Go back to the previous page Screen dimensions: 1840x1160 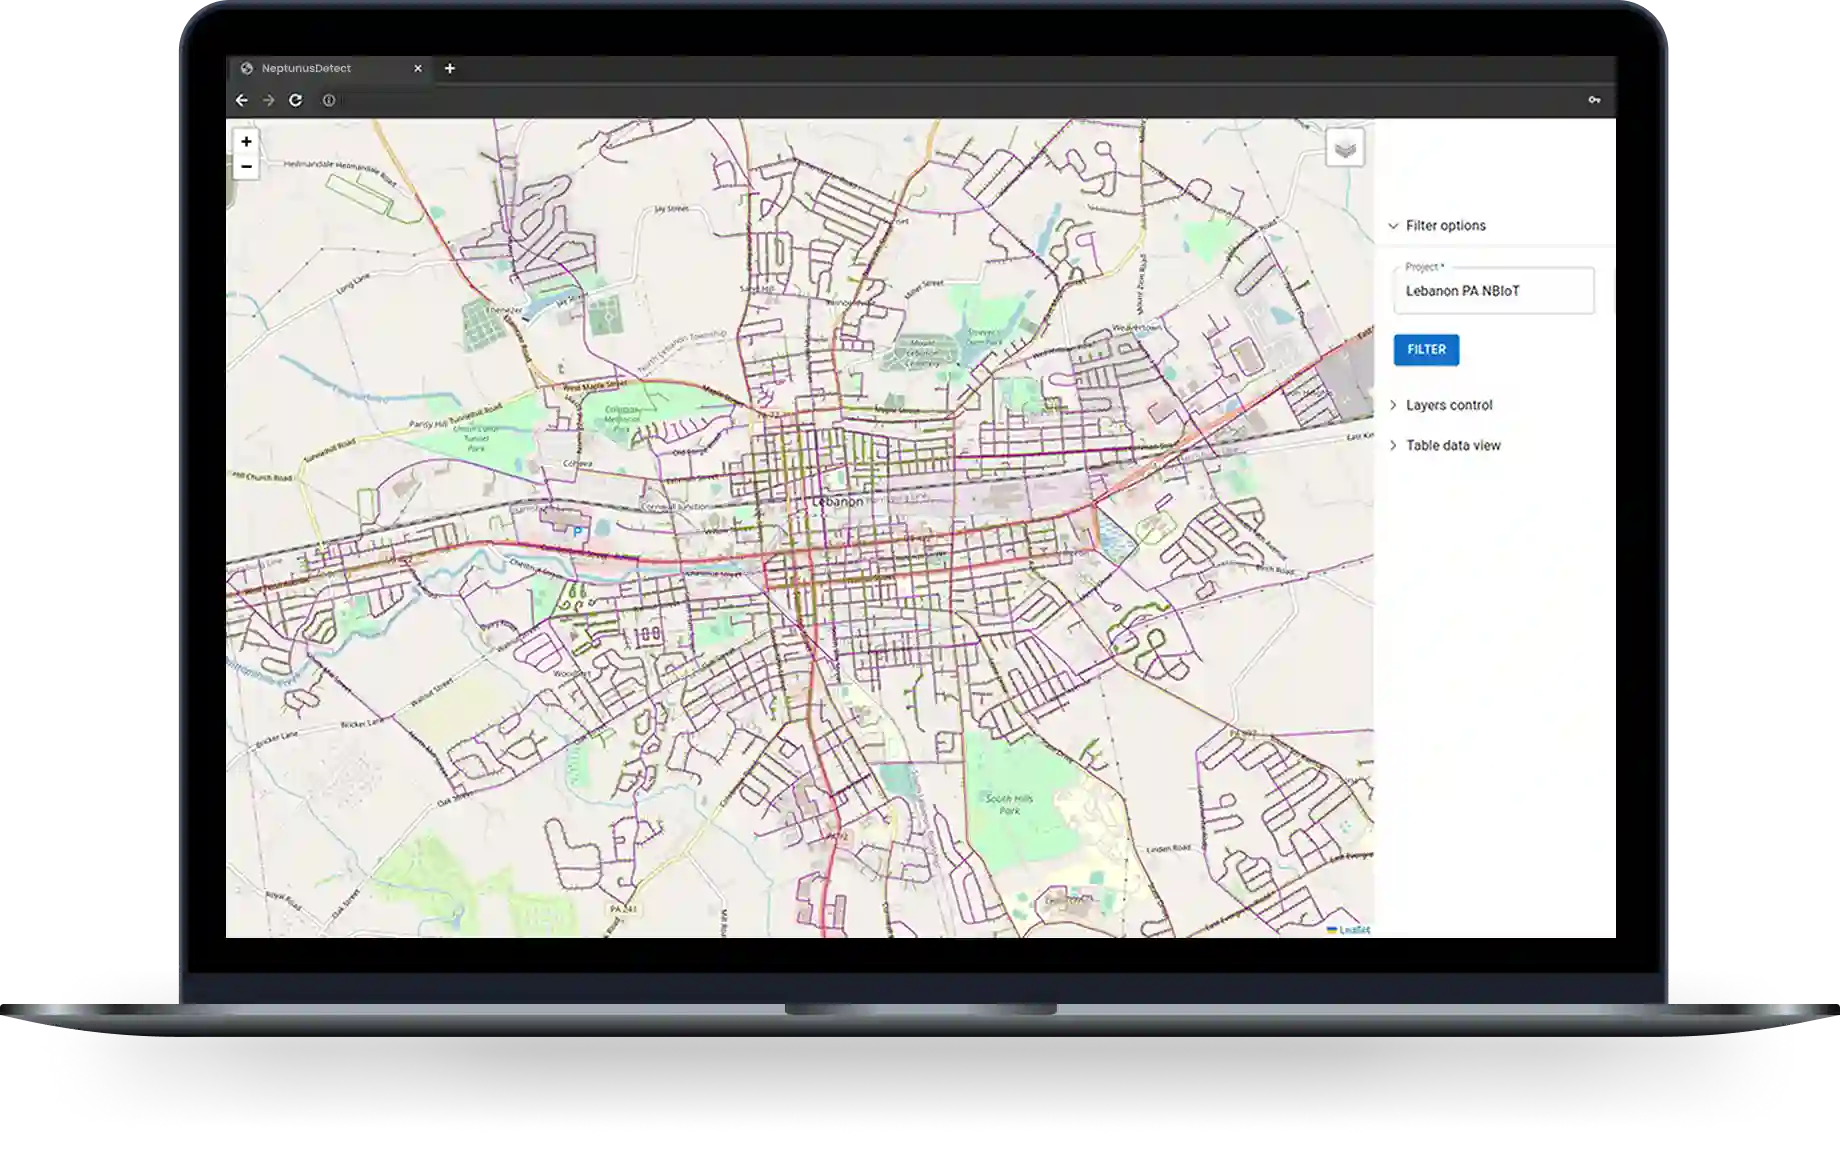point(241,100)
